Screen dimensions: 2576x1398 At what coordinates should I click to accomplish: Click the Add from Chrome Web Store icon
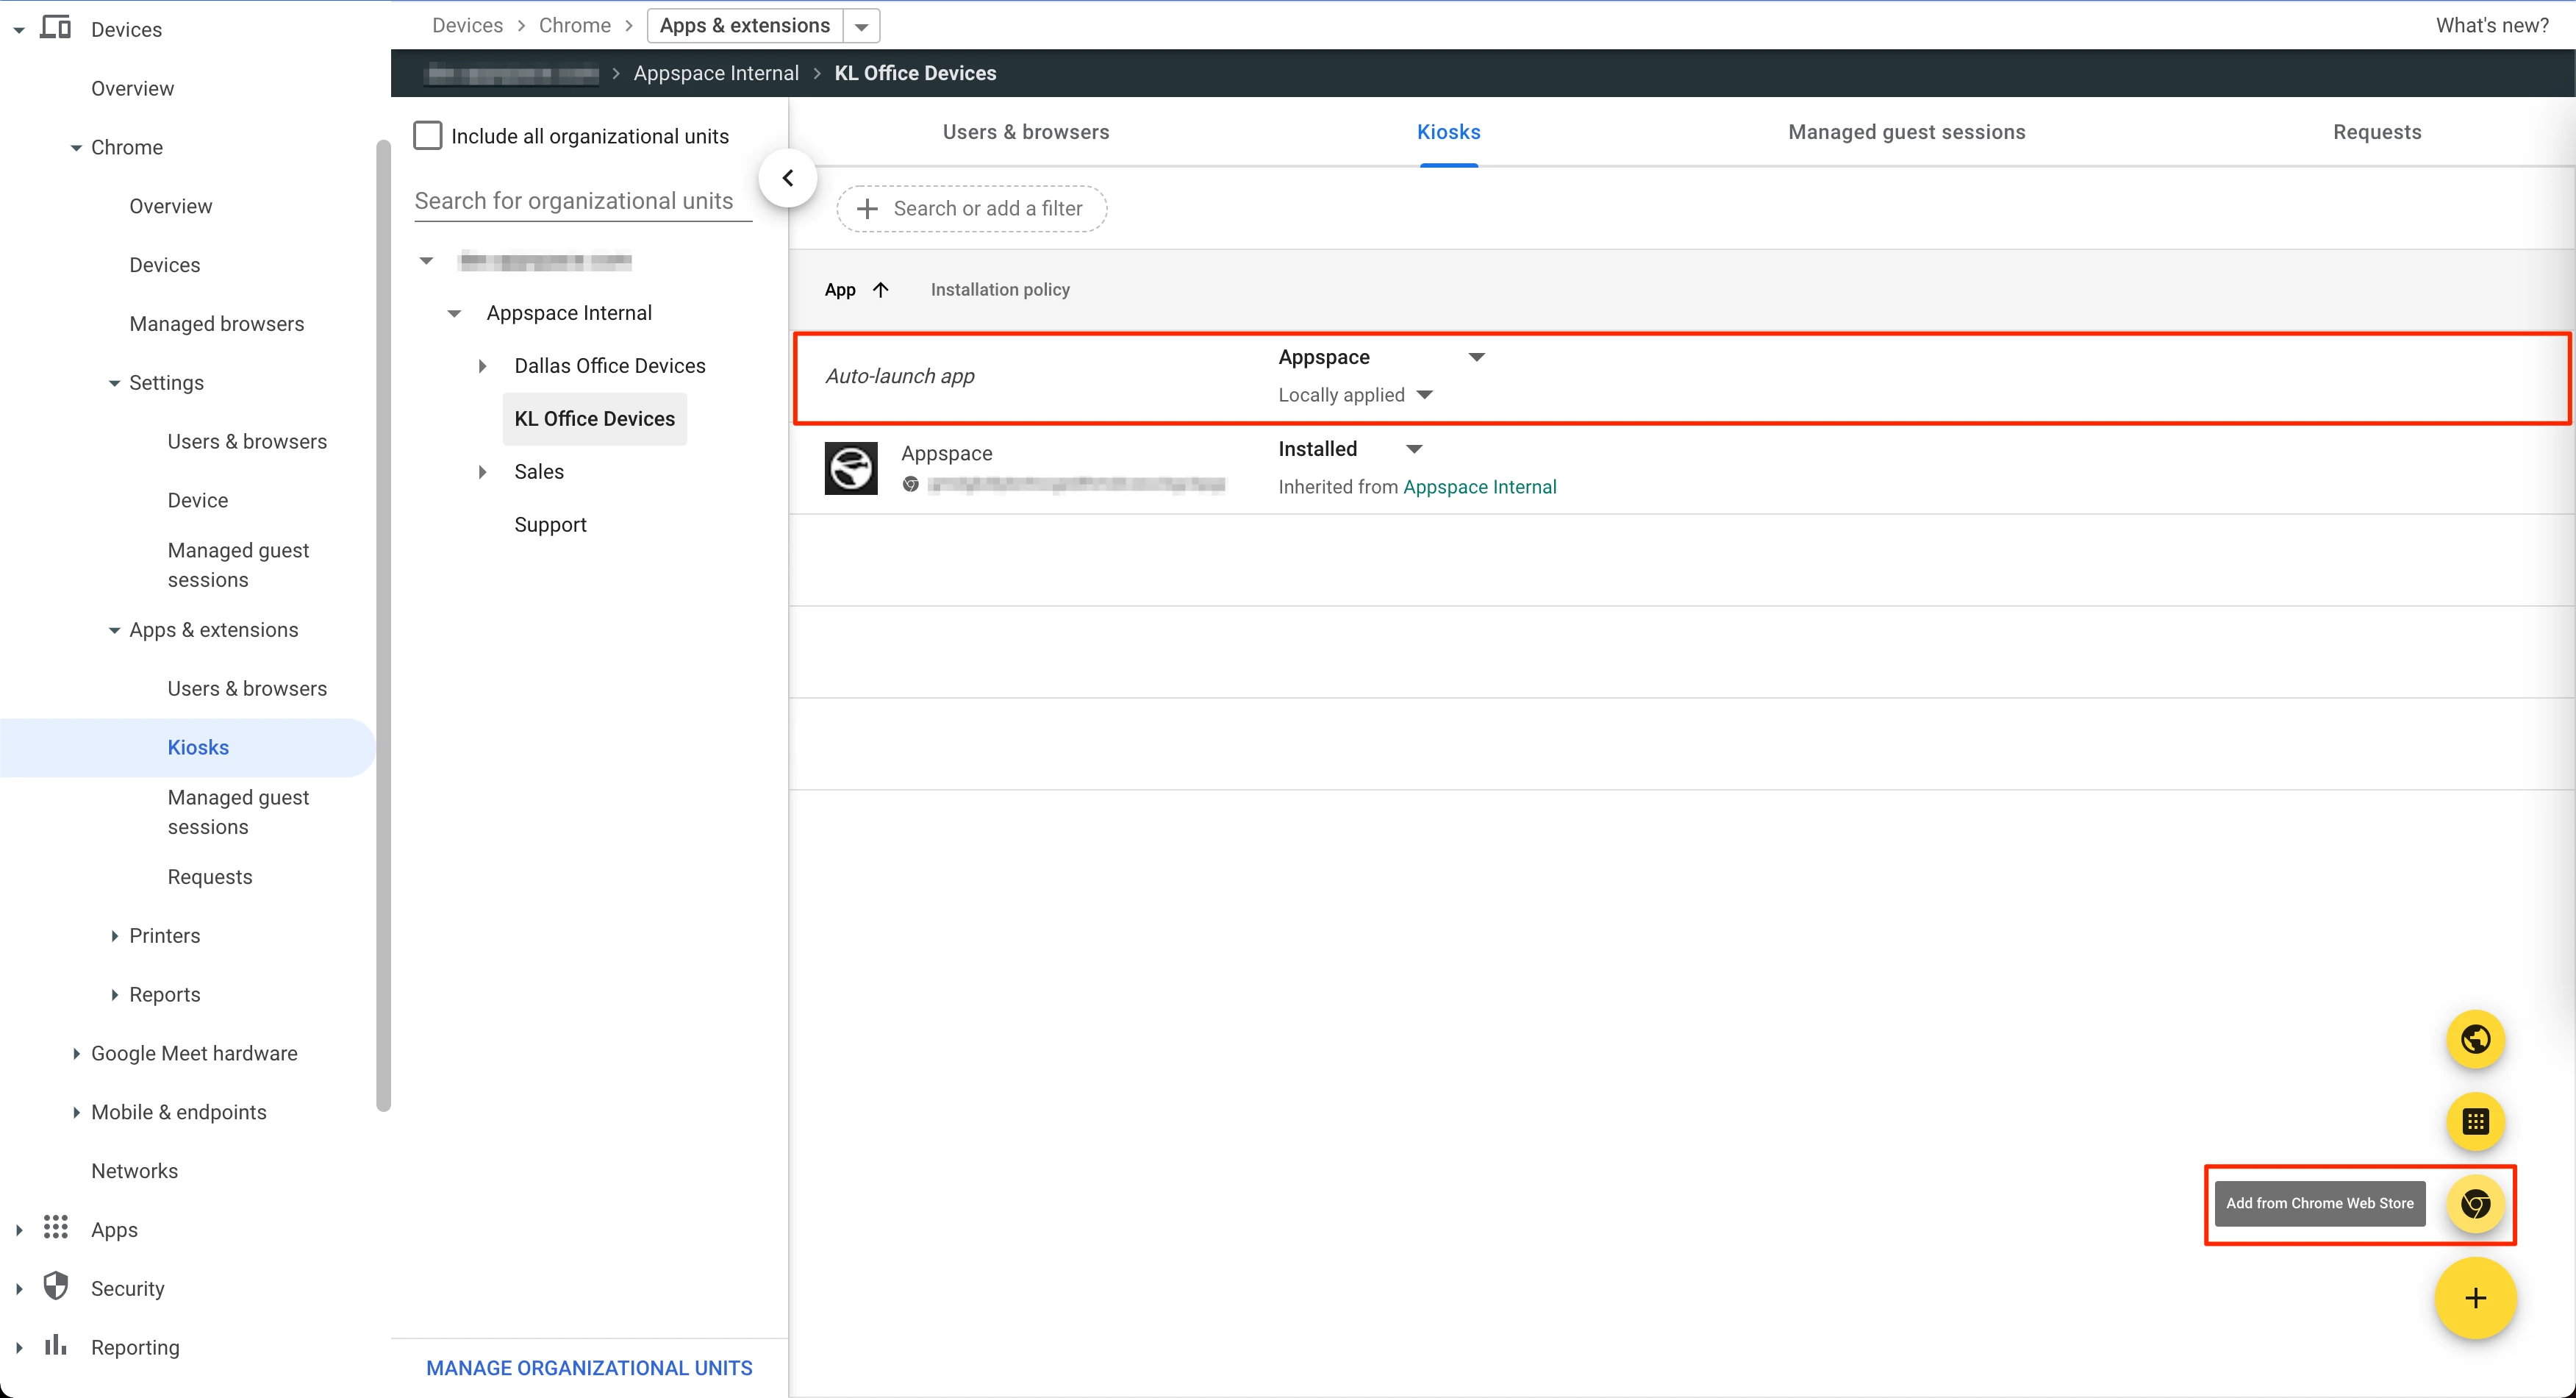pos(2475,1203)
